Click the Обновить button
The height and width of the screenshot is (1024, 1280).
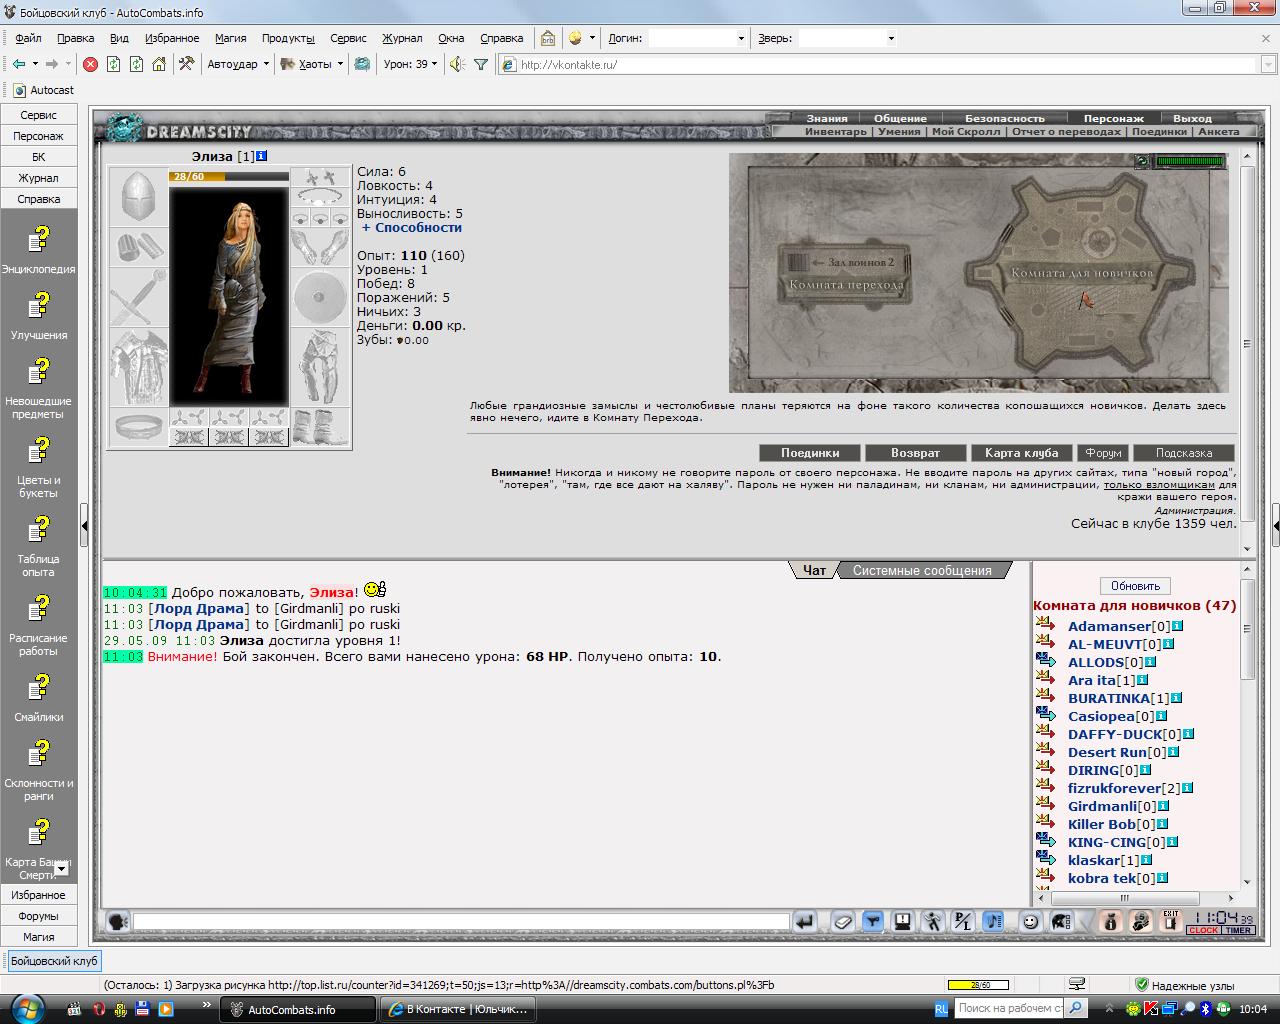click(x=1135, y=586)
